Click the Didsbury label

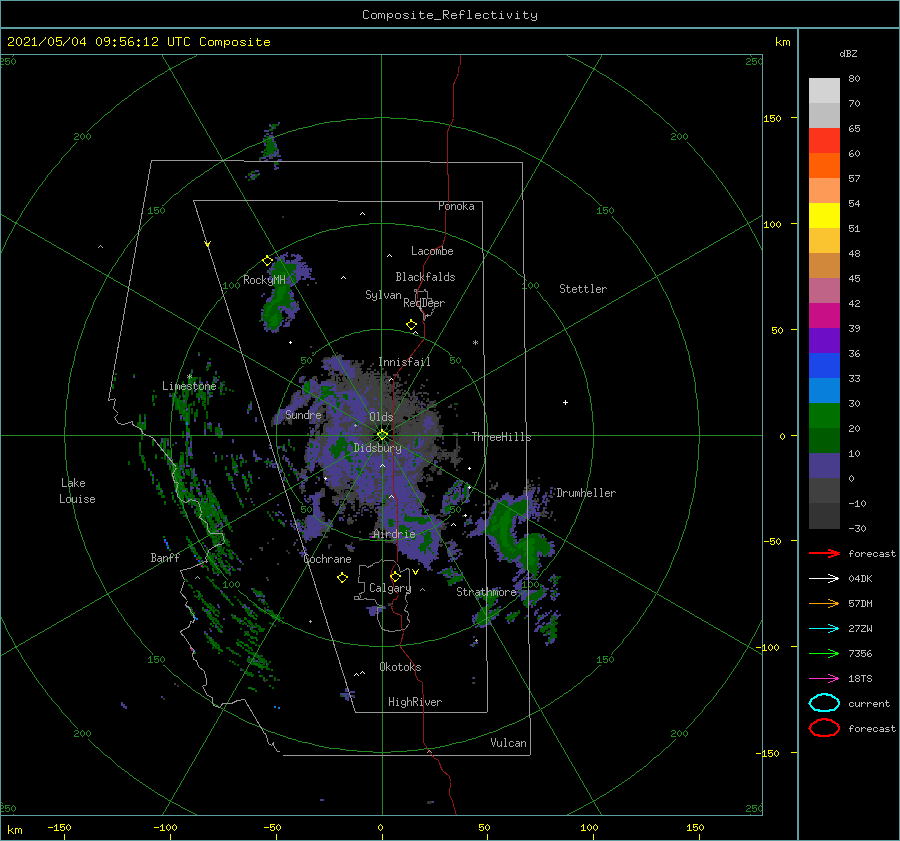click(x=377, y=448)
